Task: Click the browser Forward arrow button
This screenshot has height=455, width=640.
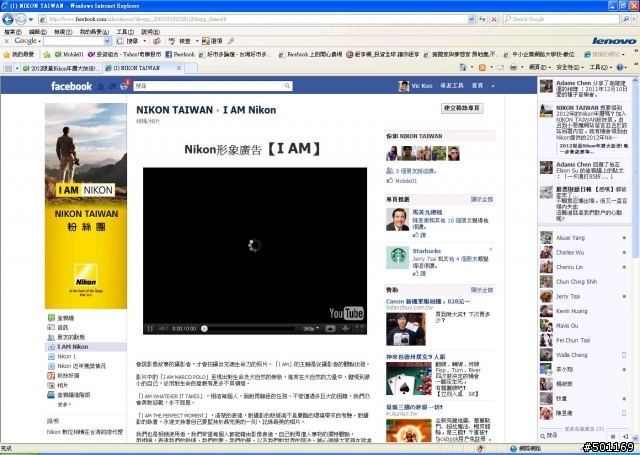Action: point(20,19)
